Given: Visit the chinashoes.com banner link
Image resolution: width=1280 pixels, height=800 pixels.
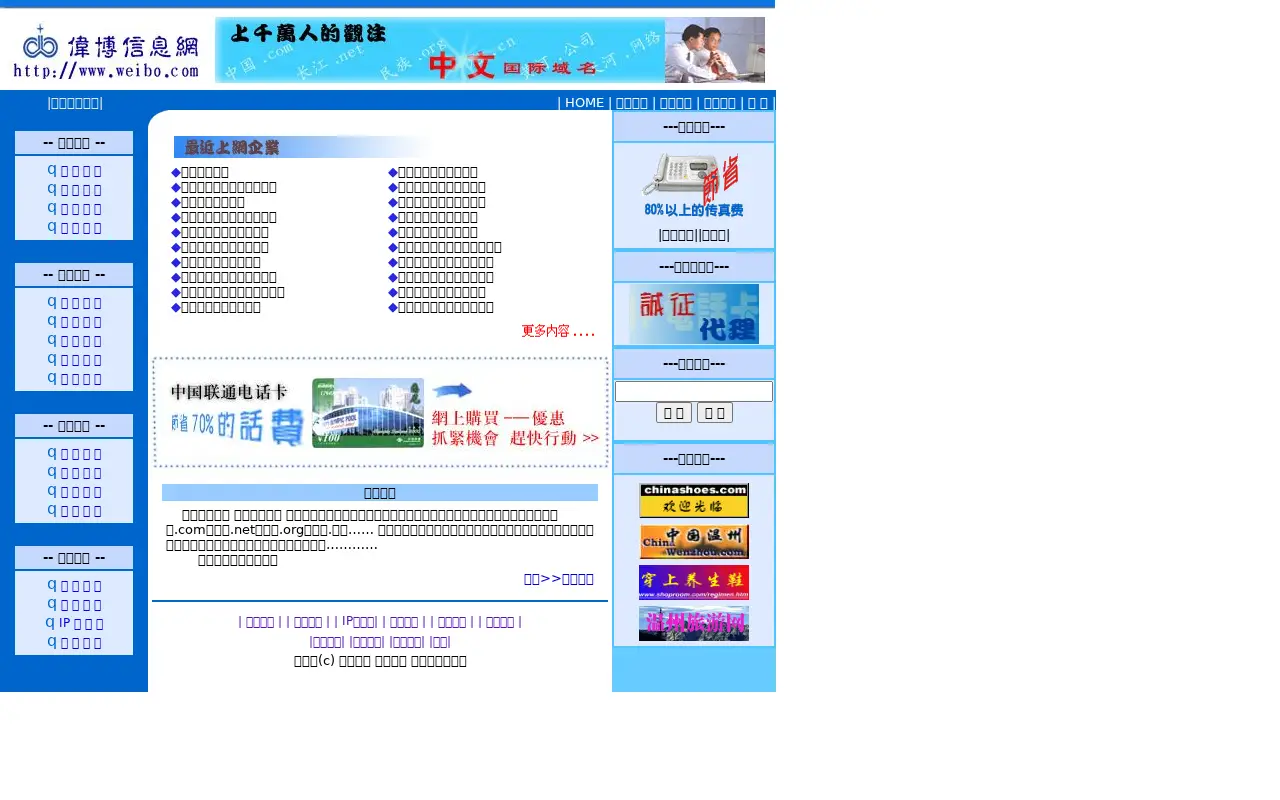Looking at the screenshot, I should coord(694,501).
